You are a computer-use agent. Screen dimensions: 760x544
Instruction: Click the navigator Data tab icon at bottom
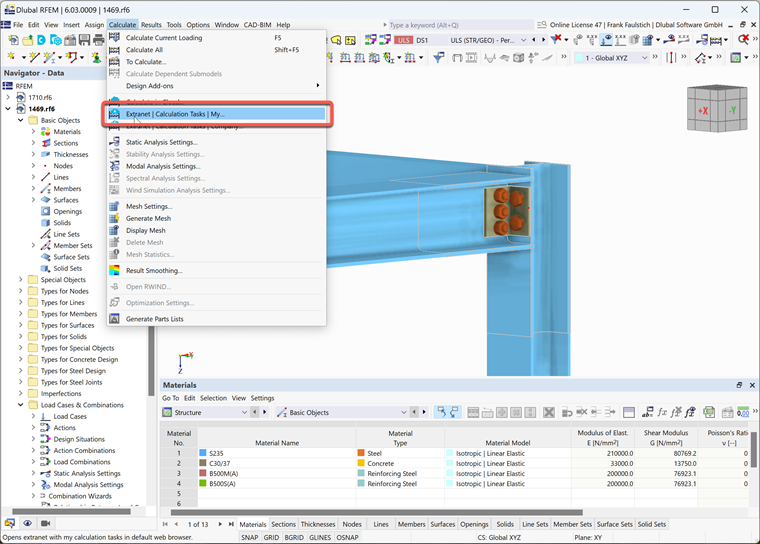tap(10, 524)
